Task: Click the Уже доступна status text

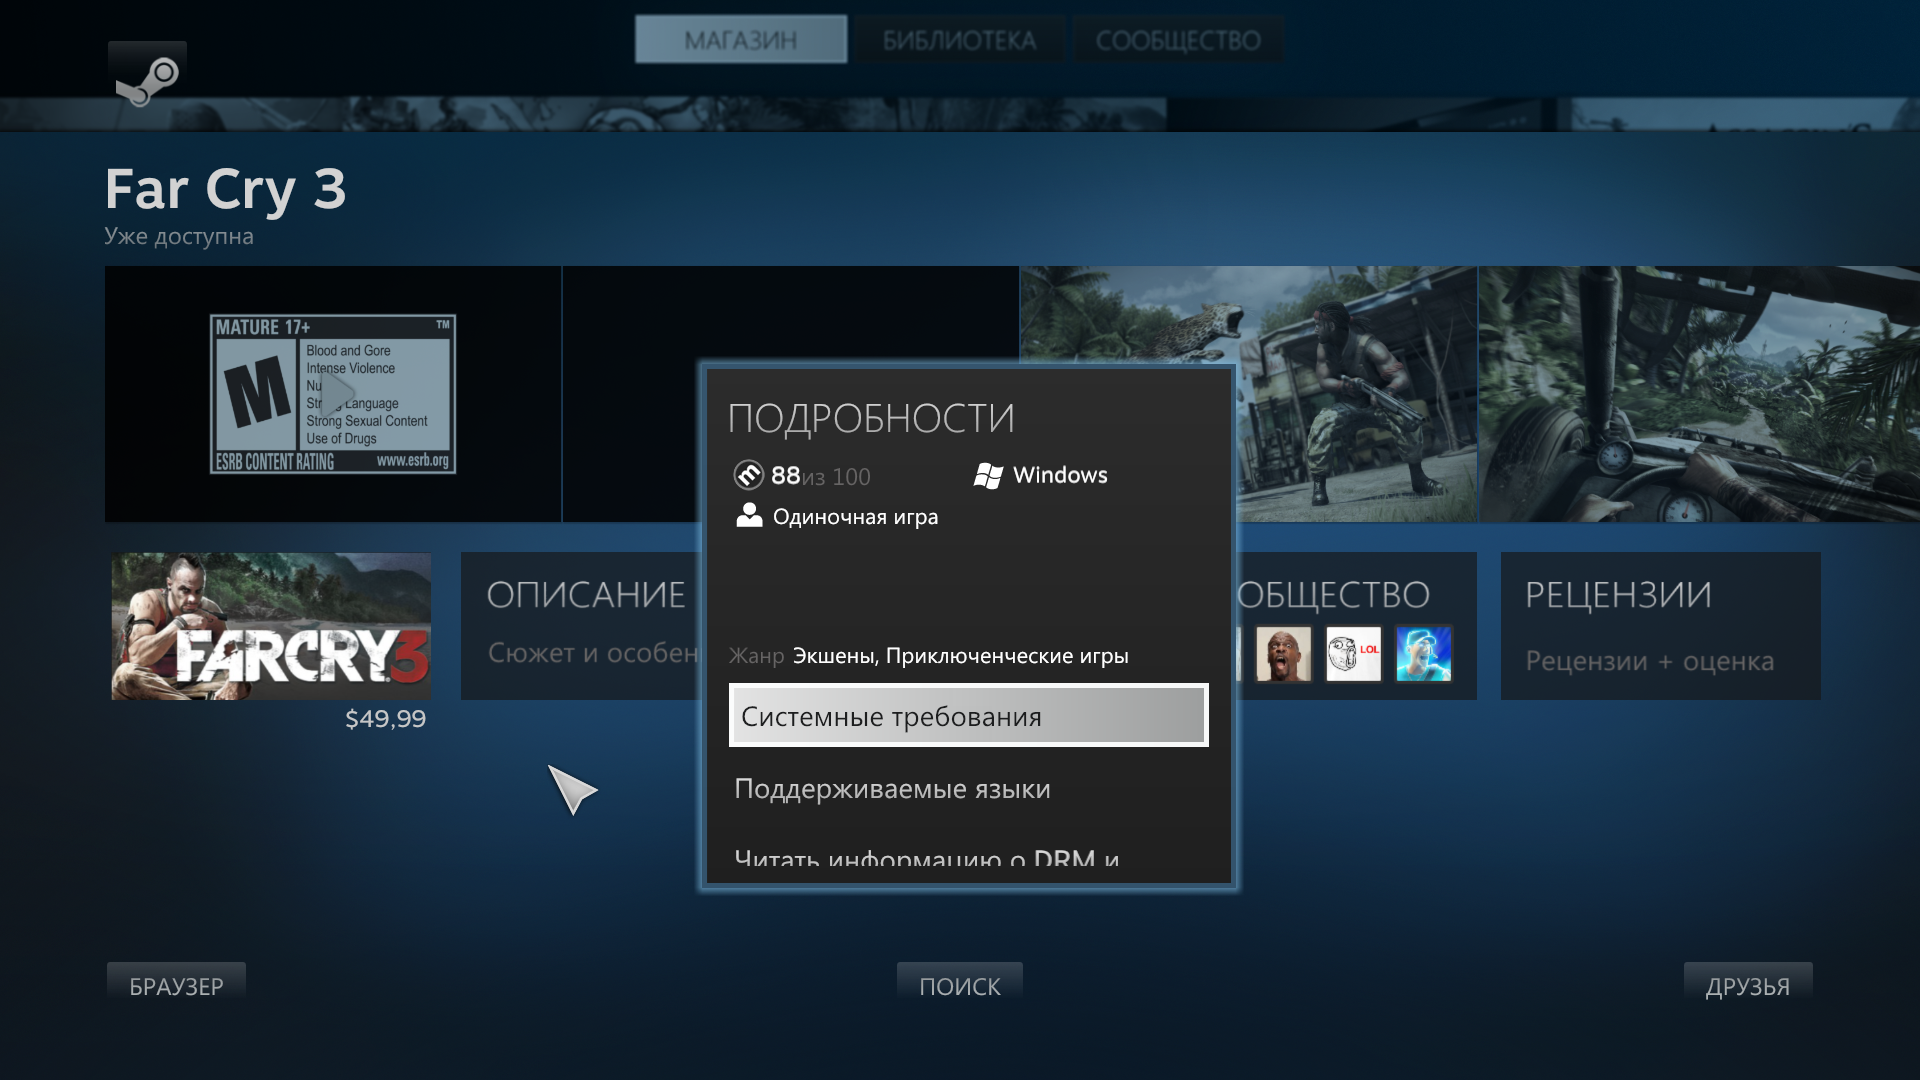Action: click(x=179, y=237)
